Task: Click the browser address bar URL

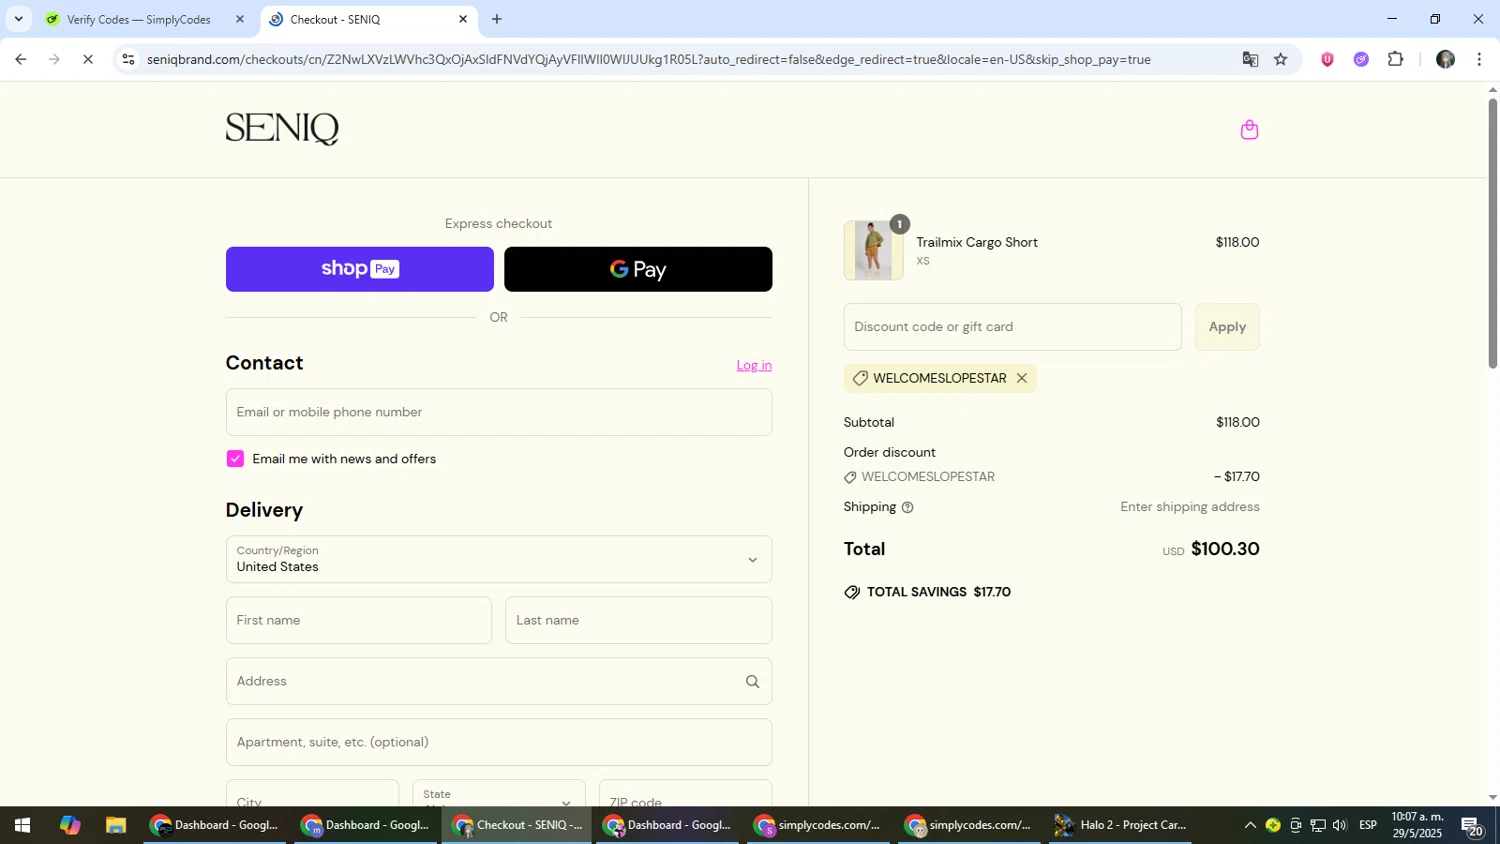Action: pos(649,59)
